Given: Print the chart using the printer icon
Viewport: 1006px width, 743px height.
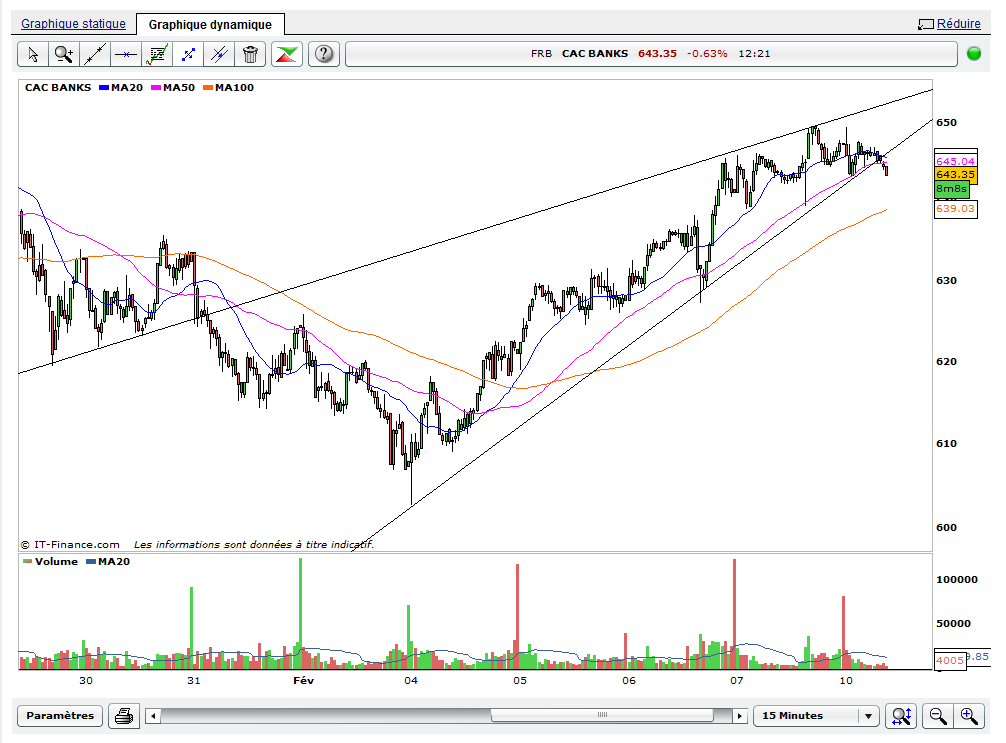Looking at the screenshot, I should pyautogui.click(x=124, y=716).
